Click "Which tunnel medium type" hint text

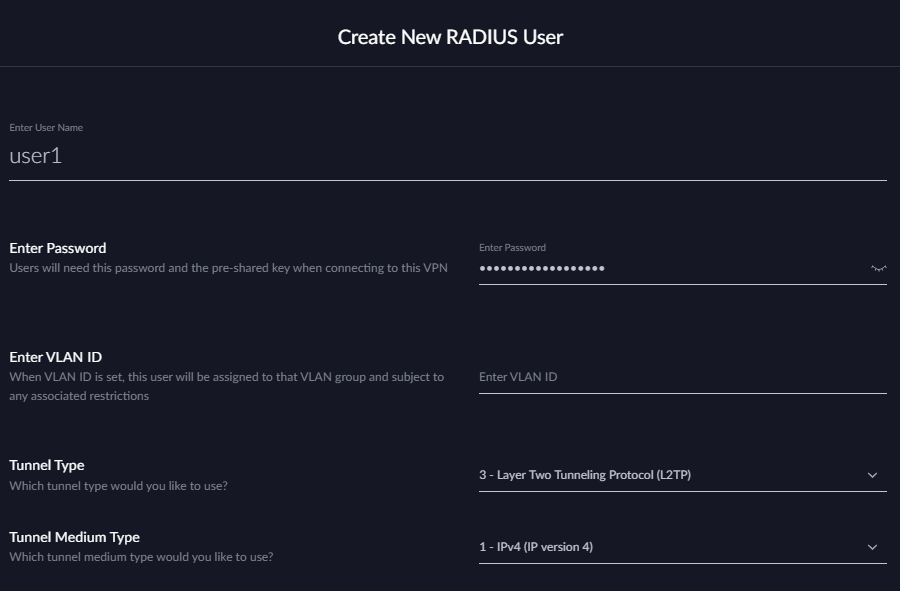141,556
